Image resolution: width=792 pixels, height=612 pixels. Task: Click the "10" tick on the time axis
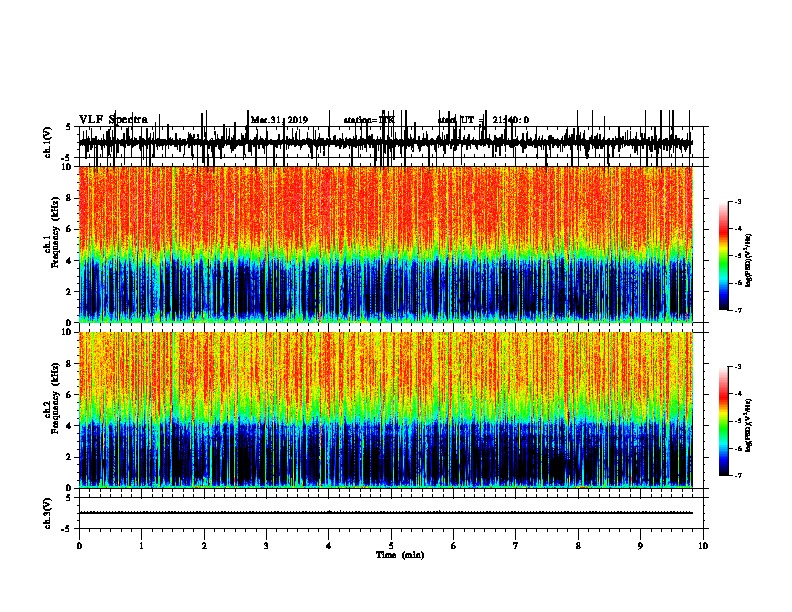coord(703,546)
